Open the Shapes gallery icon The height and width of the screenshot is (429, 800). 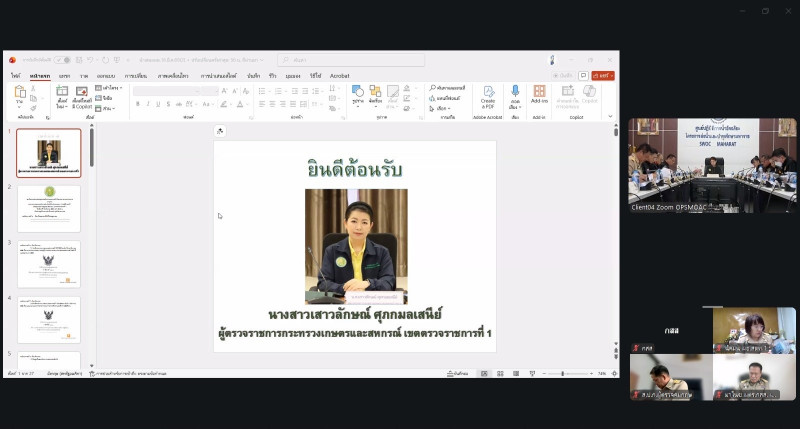tap(358, 92)
